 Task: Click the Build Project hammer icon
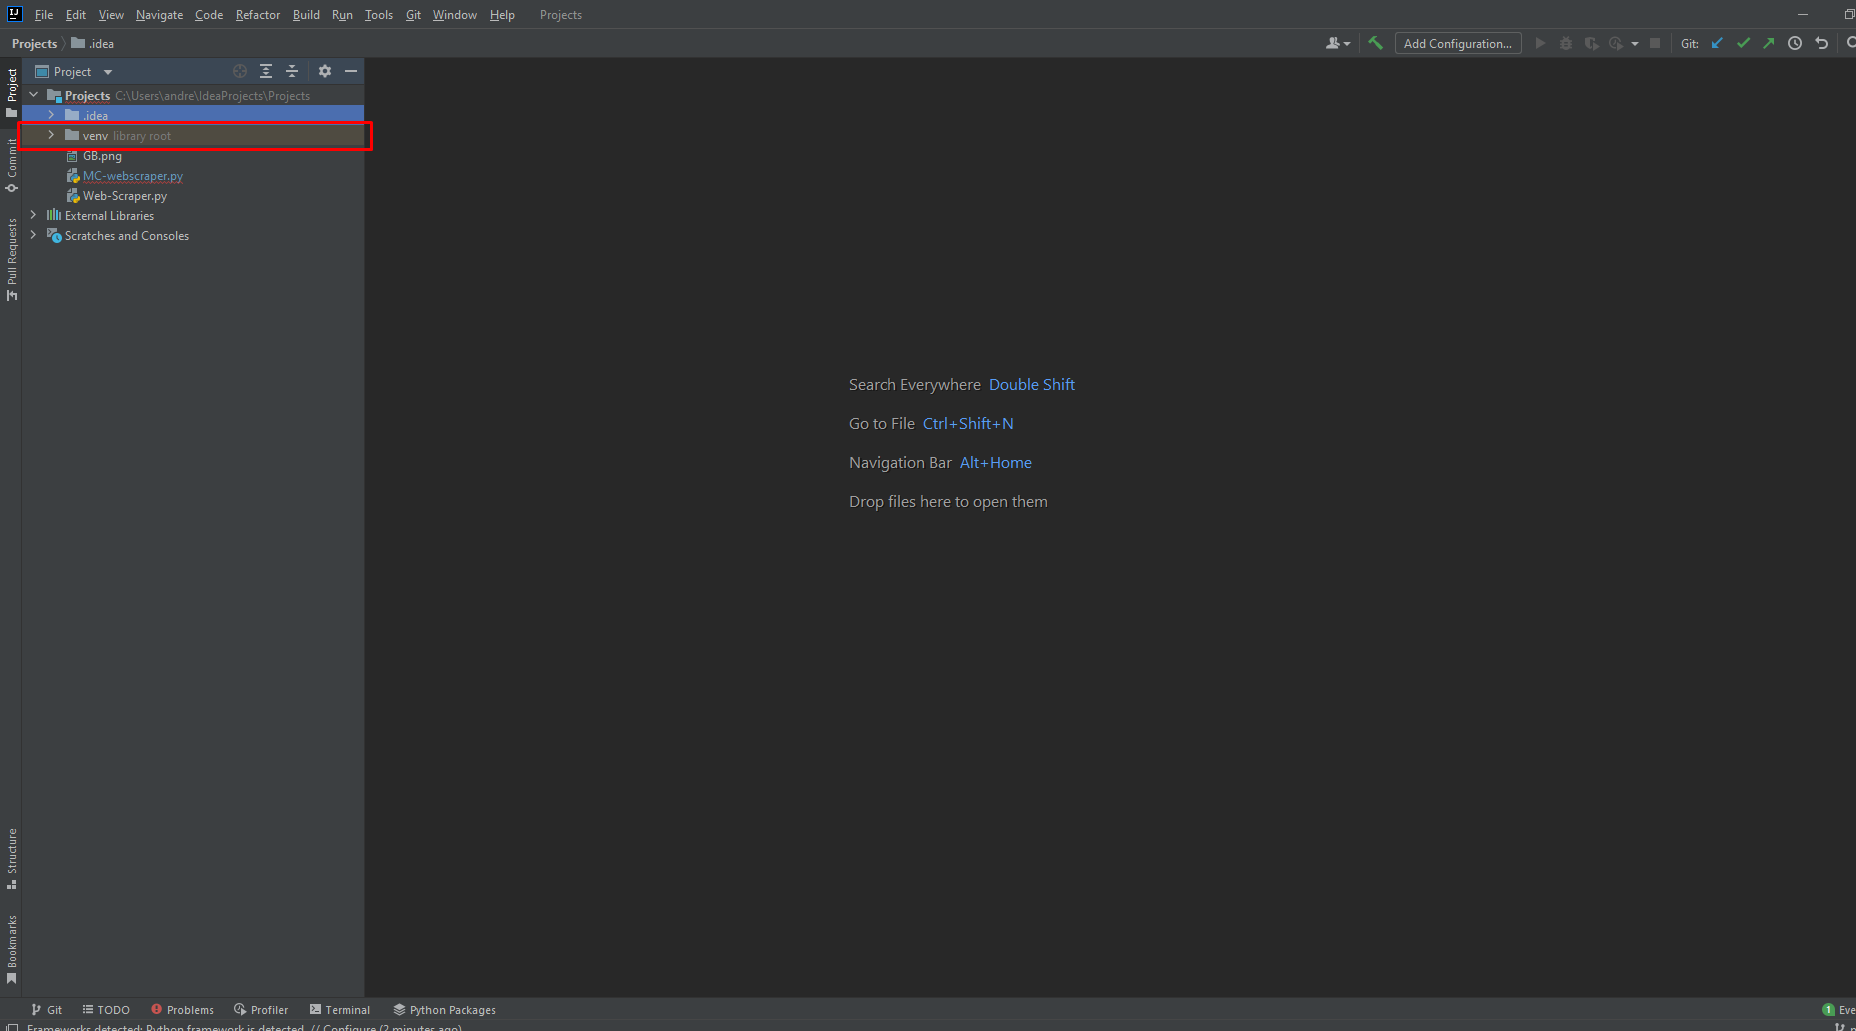coord(1376,43)
